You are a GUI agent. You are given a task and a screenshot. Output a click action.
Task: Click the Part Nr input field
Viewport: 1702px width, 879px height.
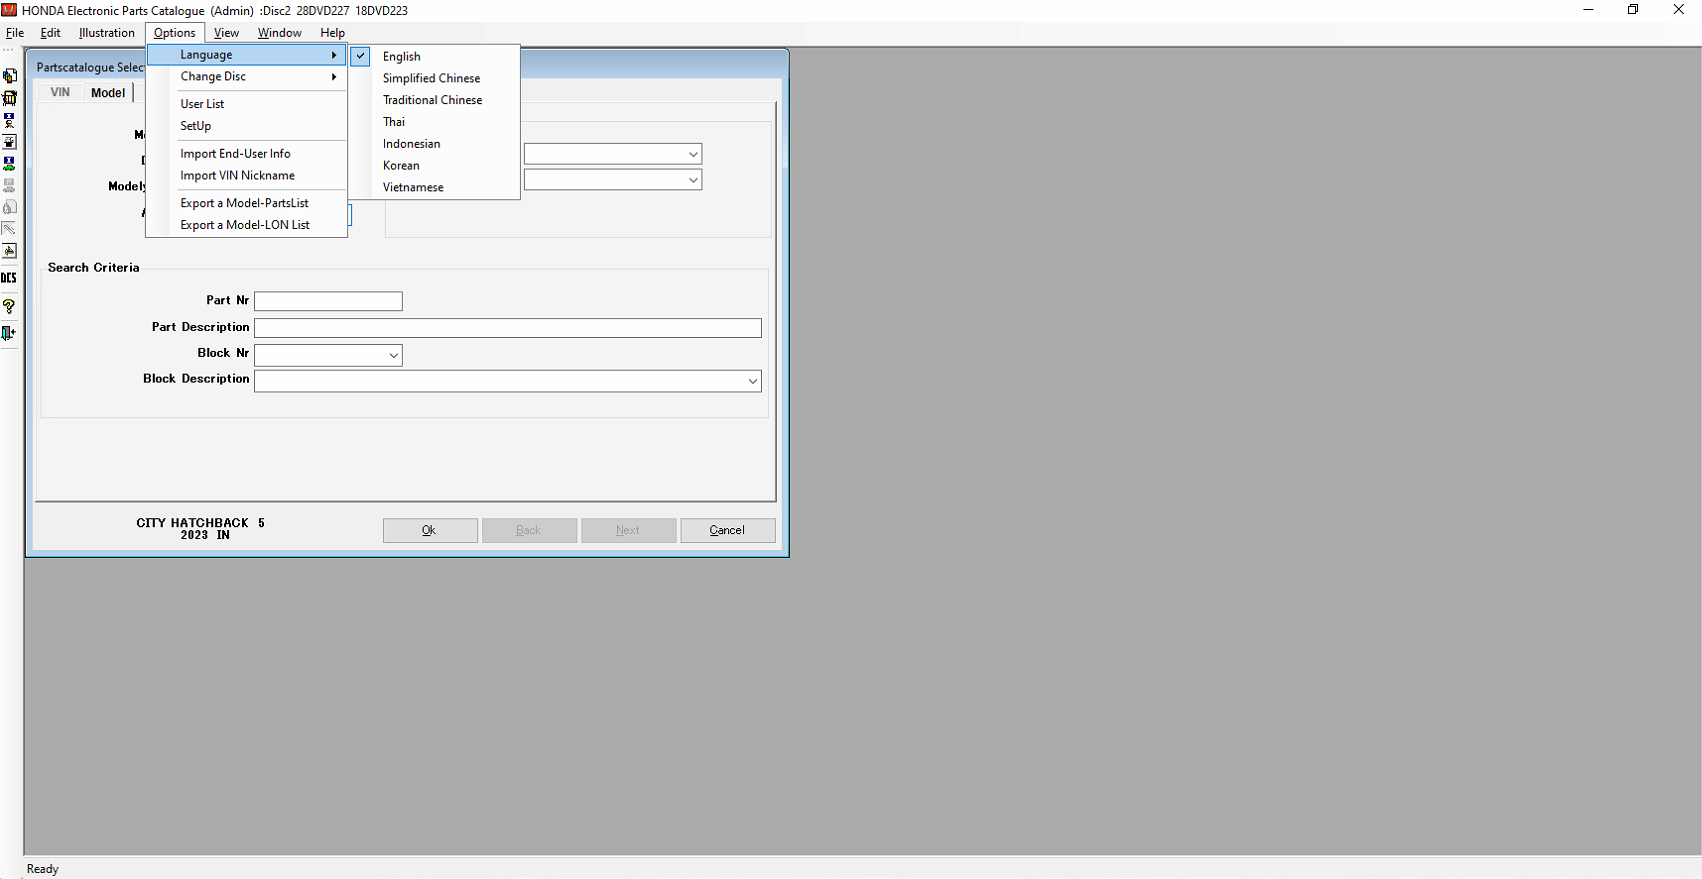point(328,301)
